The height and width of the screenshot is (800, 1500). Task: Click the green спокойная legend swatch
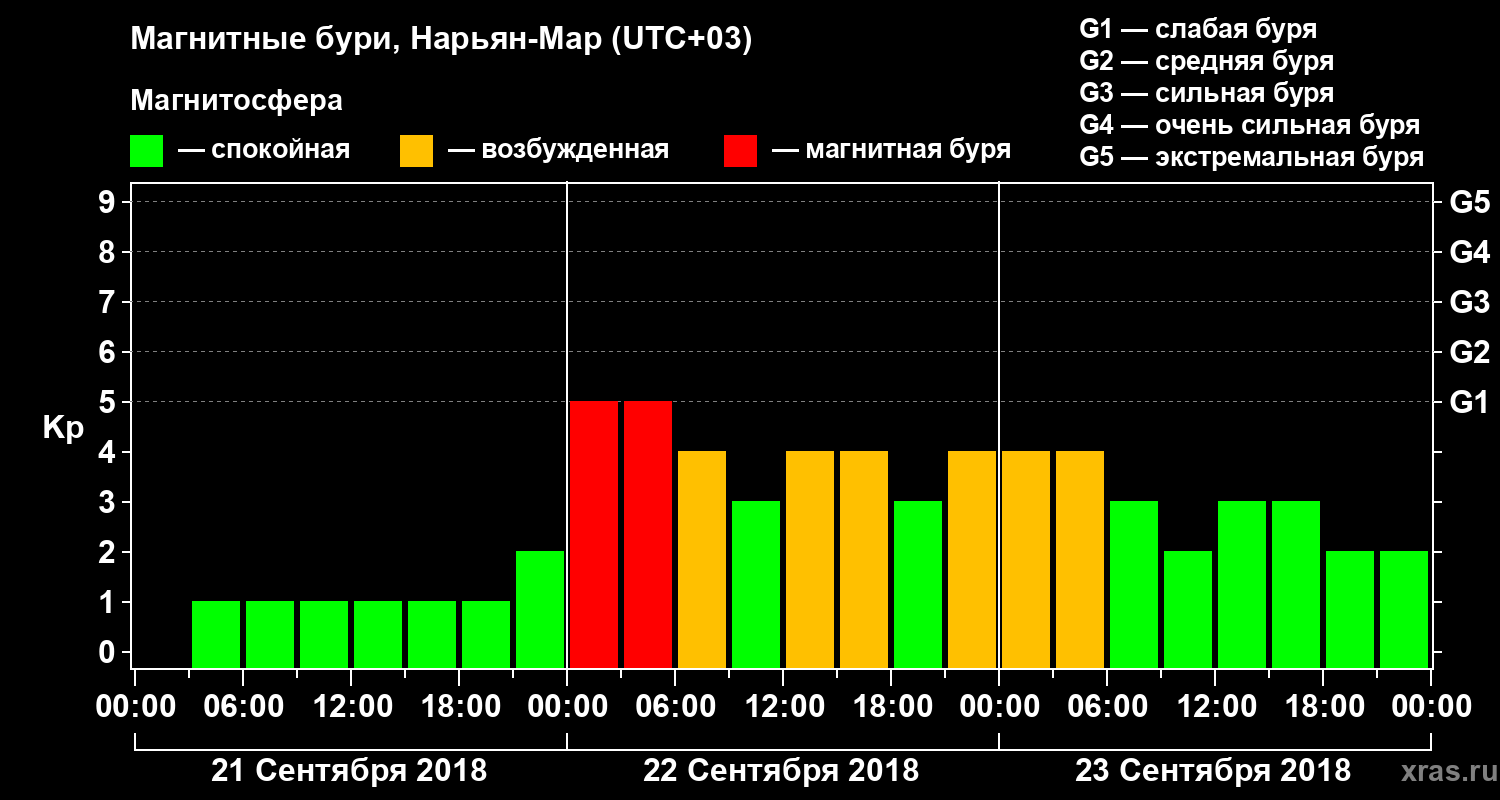pyautogui.click(x=146, y=151)
